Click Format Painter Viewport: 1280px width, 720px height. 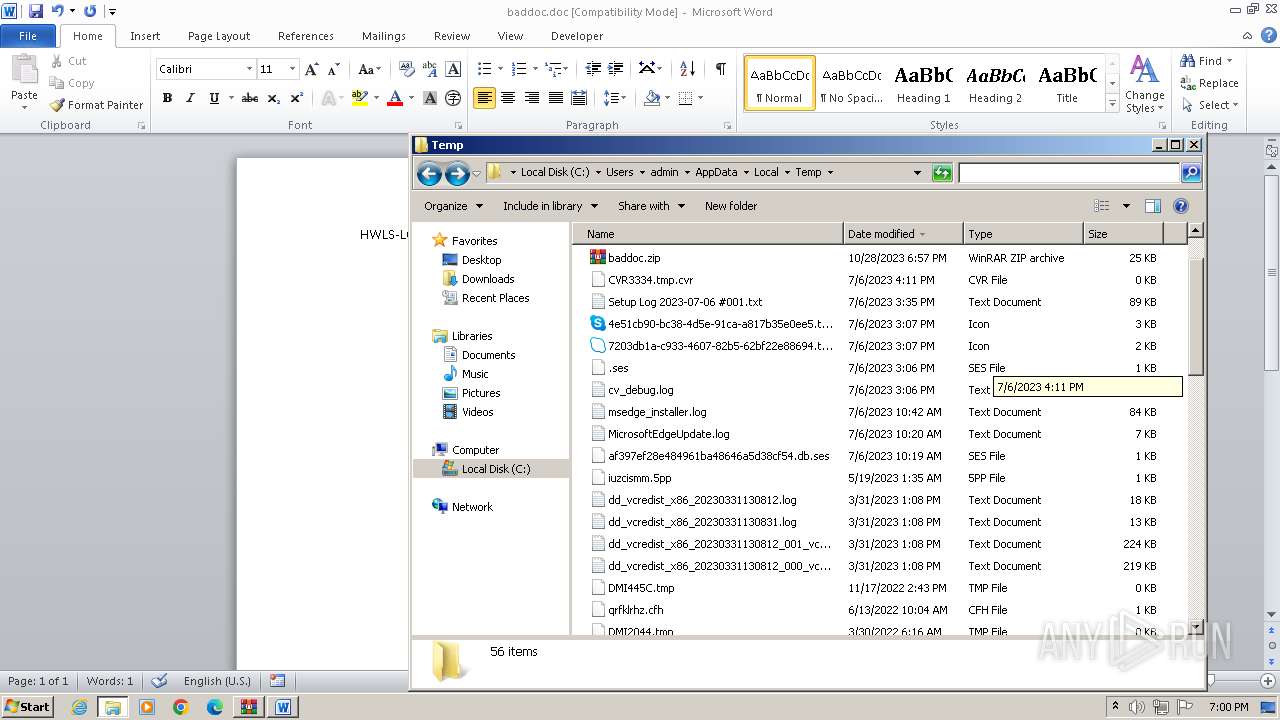tap(97, 105)
